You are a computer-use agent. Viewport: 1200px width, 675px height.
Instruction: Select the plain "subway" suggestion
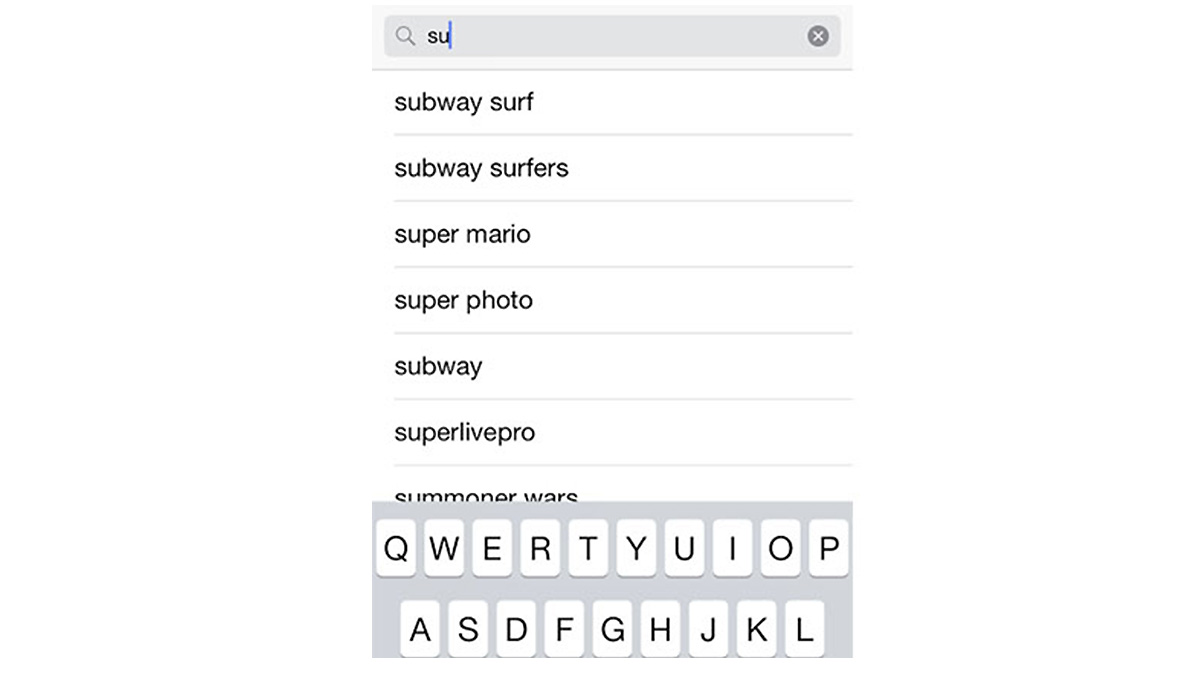[438, 366]
